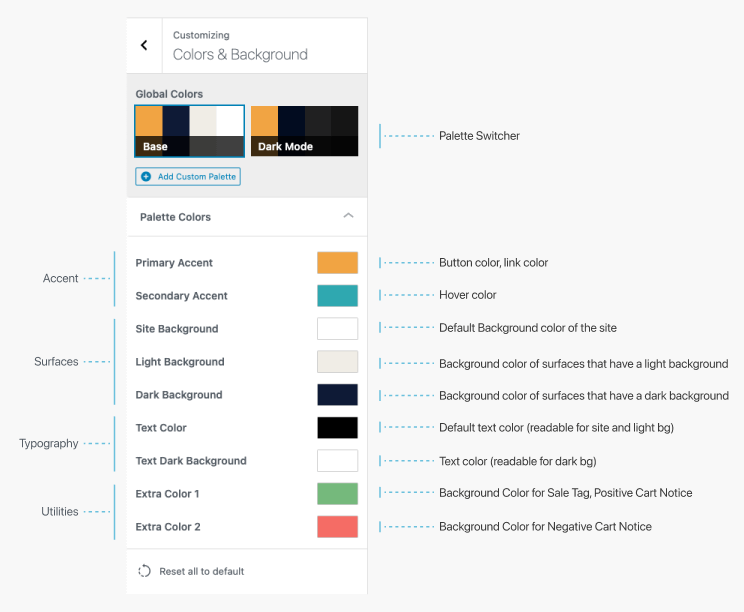
Task: Edit the Text Dark Background swatch
Action: 337,461
